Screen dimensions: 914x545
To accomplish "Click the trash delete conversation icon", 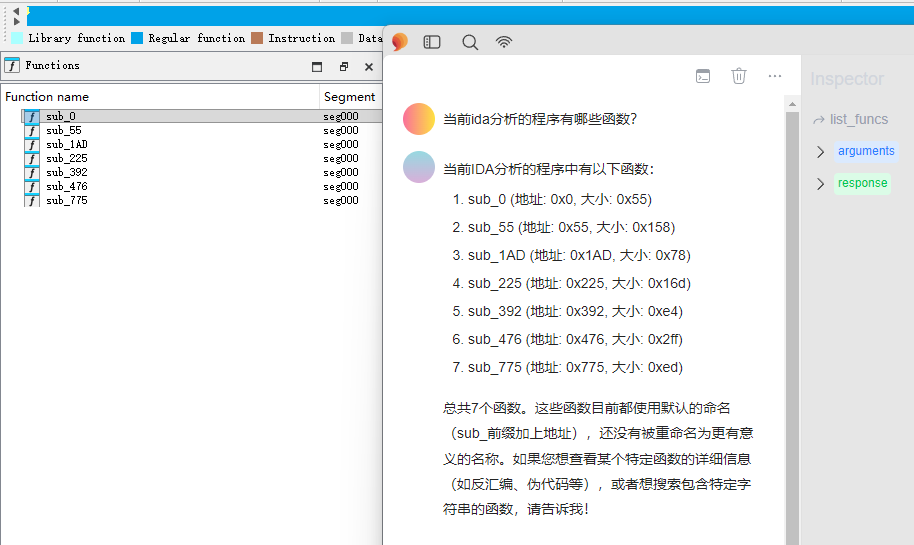I will (x=739, y=76).
